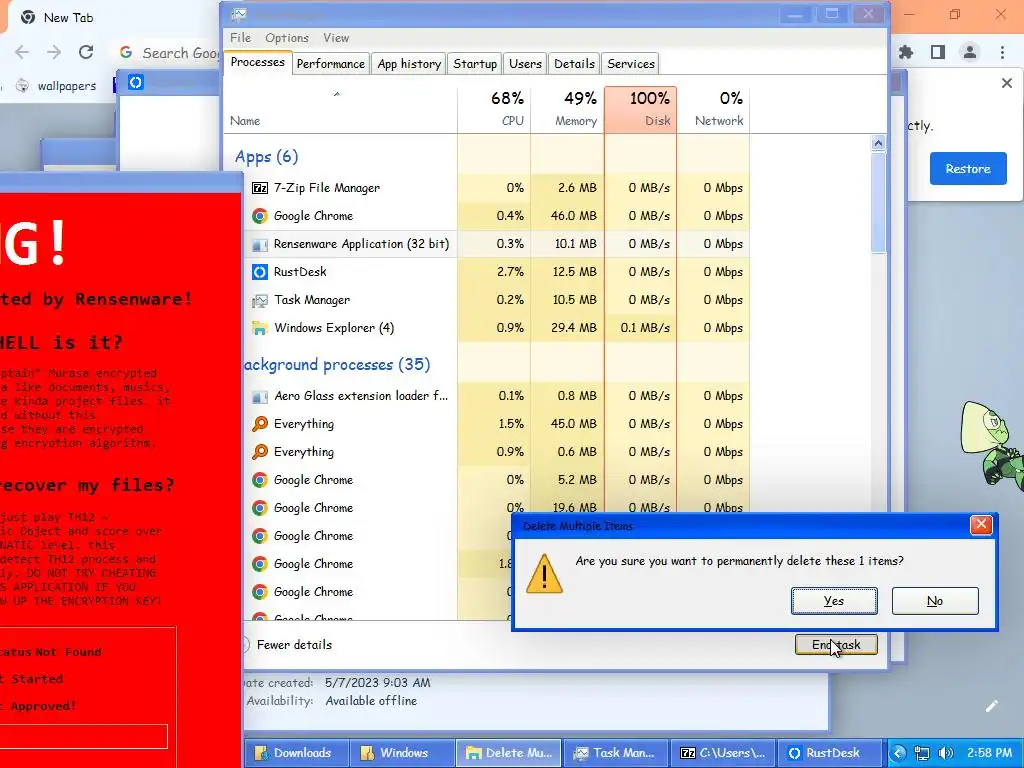Click the Restore button in Chrome
The height and width of the screenshot is (768, 1024).
[968, 168]
